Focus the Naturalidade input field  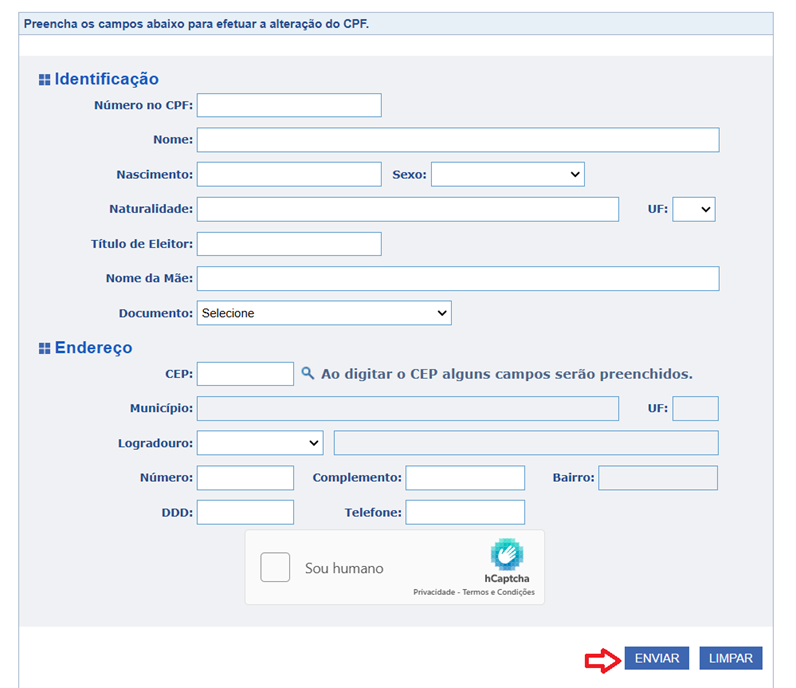coord(408,209)
